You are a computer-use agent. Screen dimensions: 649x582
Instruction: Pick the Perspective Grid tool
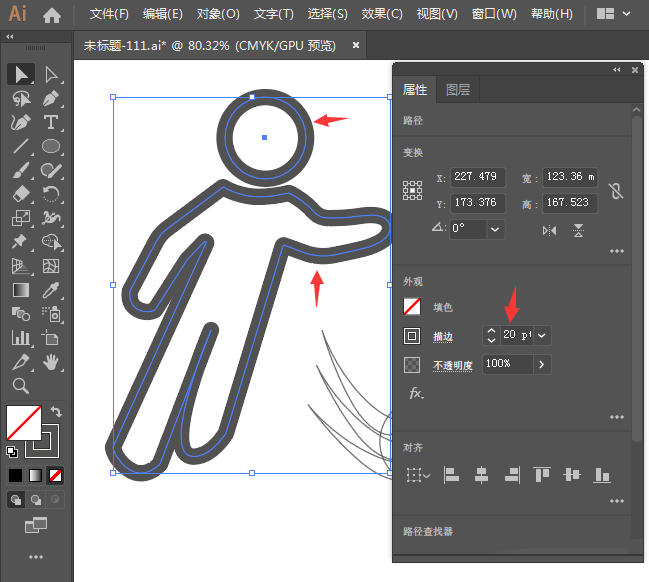coord(21,266)
